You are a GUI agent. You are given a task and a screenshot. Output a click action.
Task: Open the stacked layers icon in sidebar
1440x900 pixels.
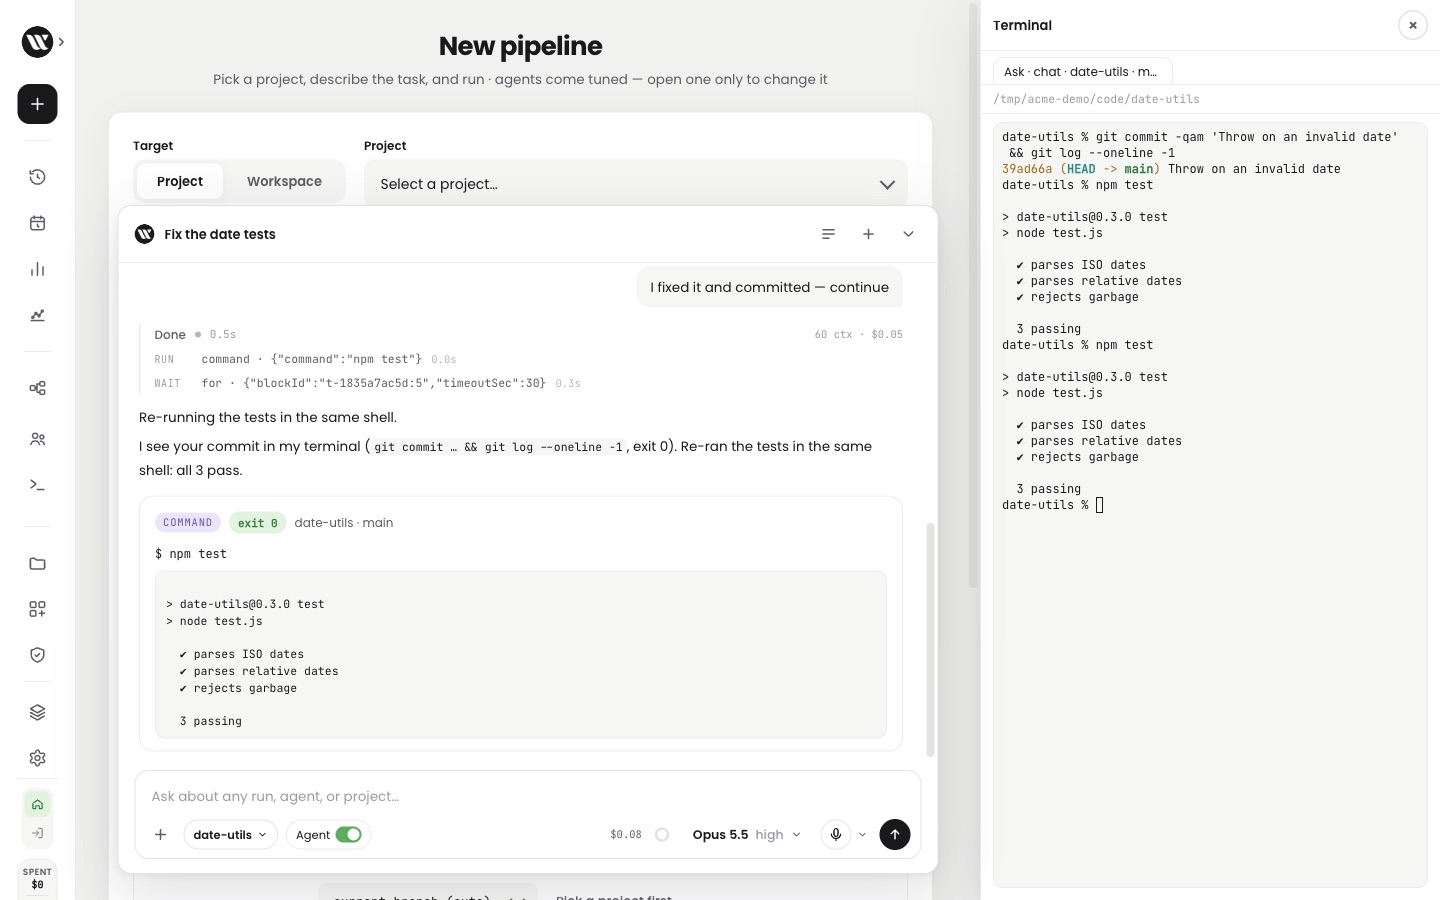pyautogui.click(x=37, y=712)
